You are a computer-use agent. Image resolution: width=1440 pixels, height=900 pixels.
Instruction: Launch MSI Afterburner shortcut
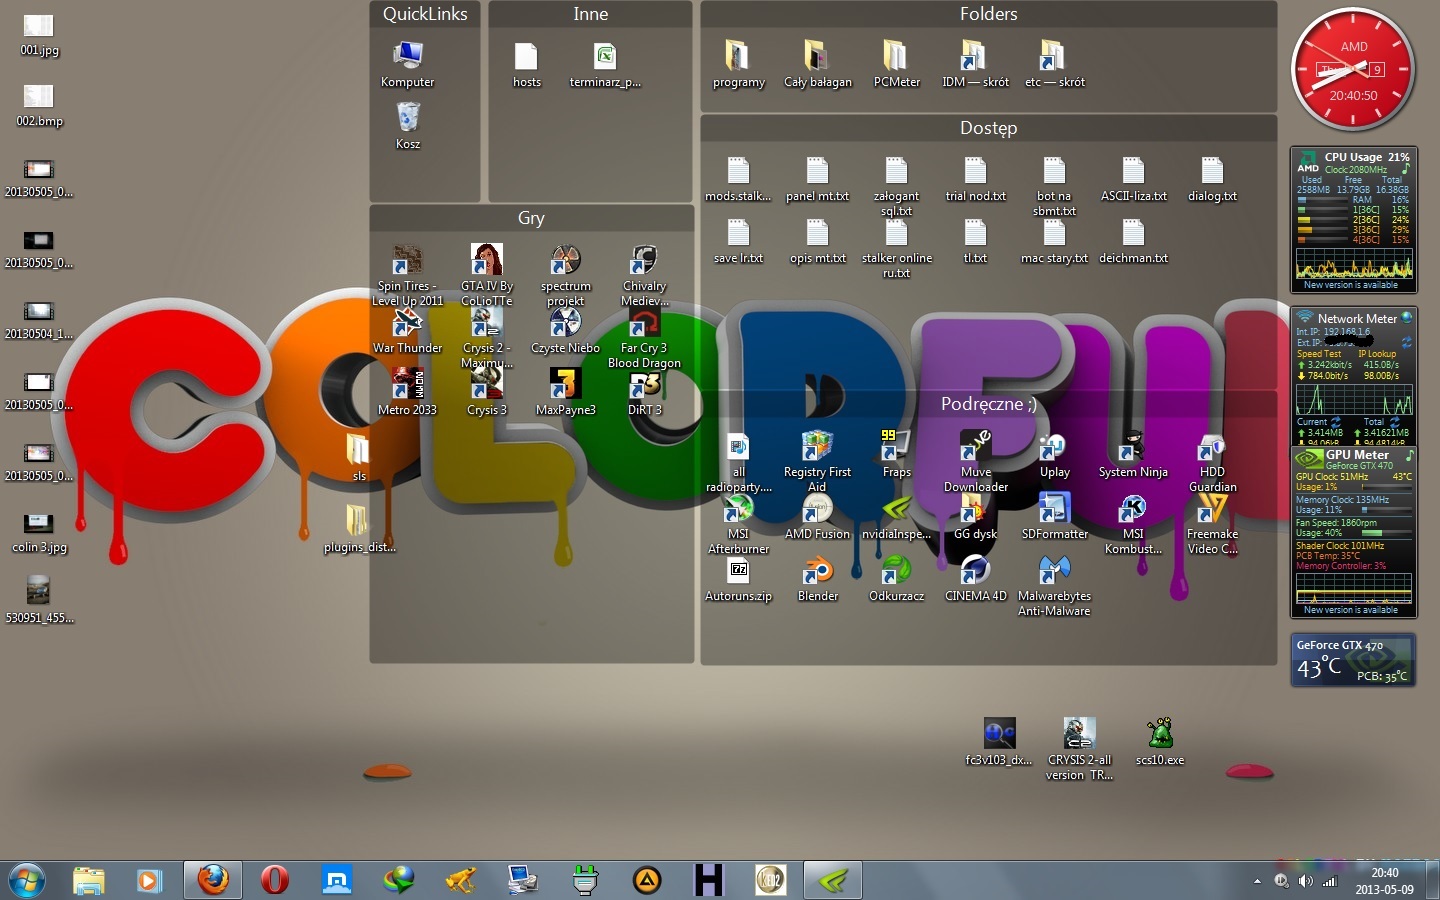pyautogui.click(x=738, y=524)
